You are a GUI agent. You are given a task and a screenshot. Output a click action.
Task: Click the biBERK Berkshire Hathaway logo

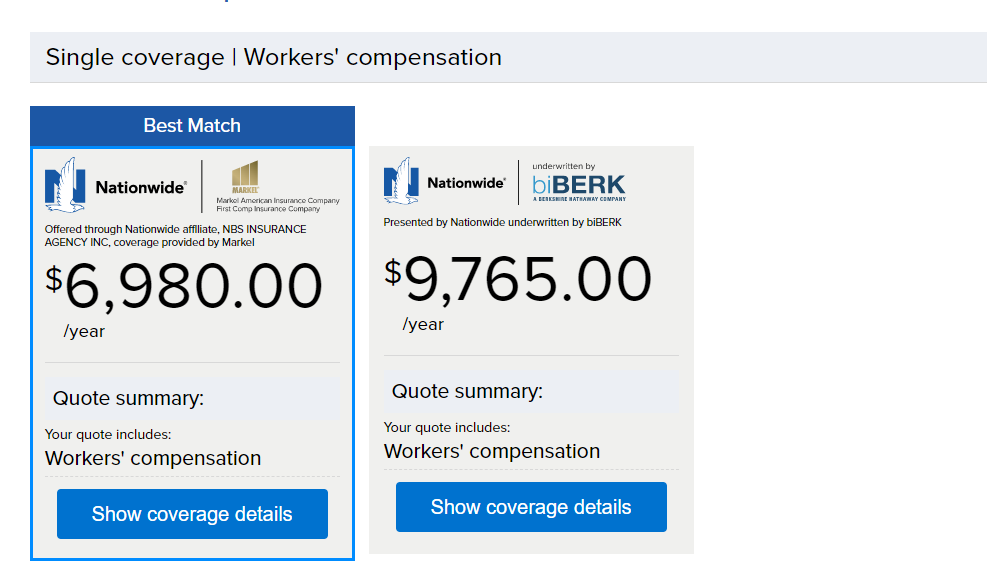pyautogui.click(x=578, y=183)
